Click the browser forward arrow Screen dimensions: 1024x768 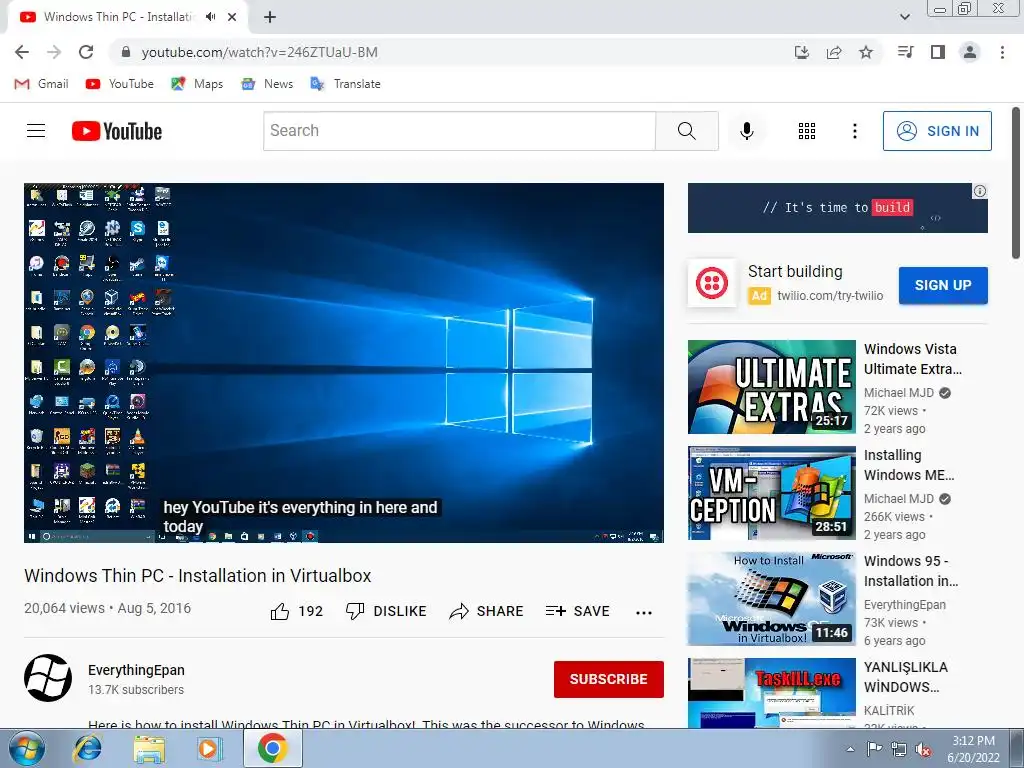pyautogui.click(x=54, y=52)
